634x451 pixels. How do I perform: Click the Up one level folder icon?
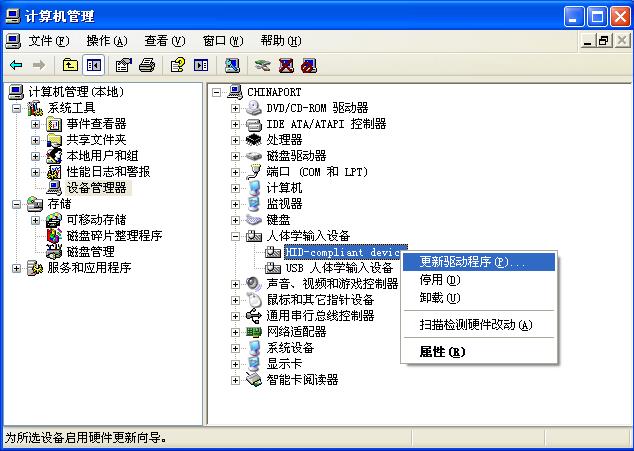pyautogui.click(x=70, y=65)
